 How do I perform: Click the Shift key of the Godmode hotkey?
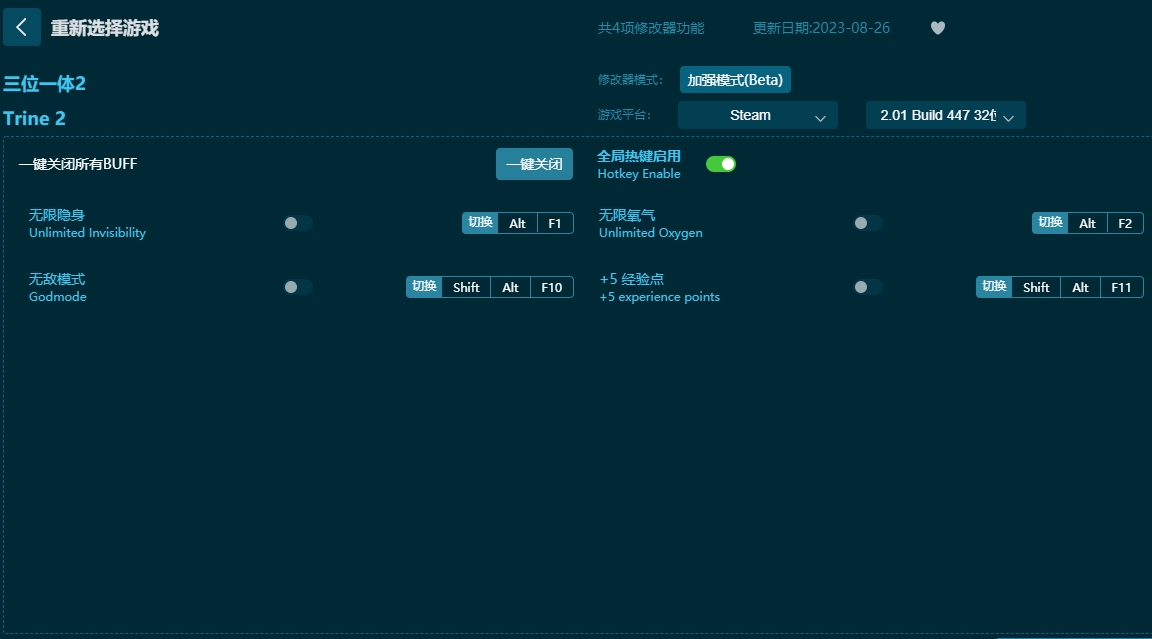coord(466,287)
